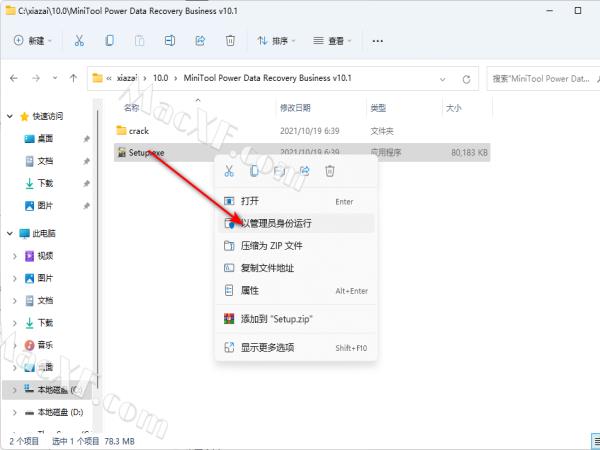600x450 pixels.
Task: Choose Run as administrator (以管理员身份运行)
Action: pos(295,223)
